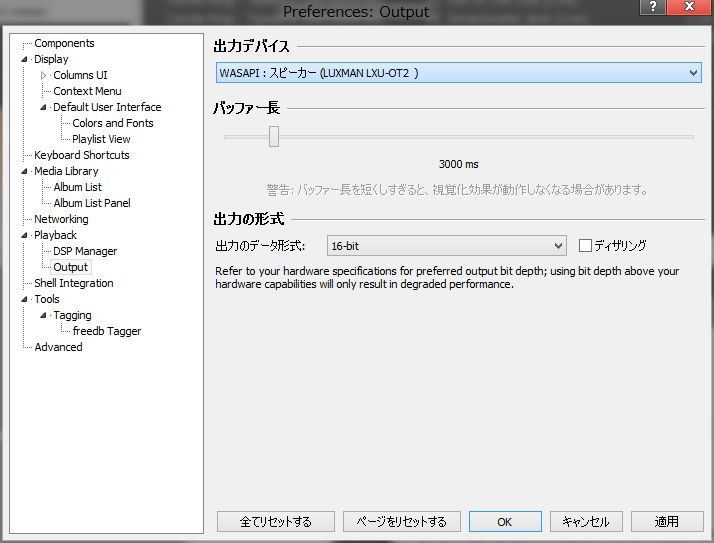Open Shell Integration settings
714x543 pixels.
pyautogui.click(x=74, y=283)
